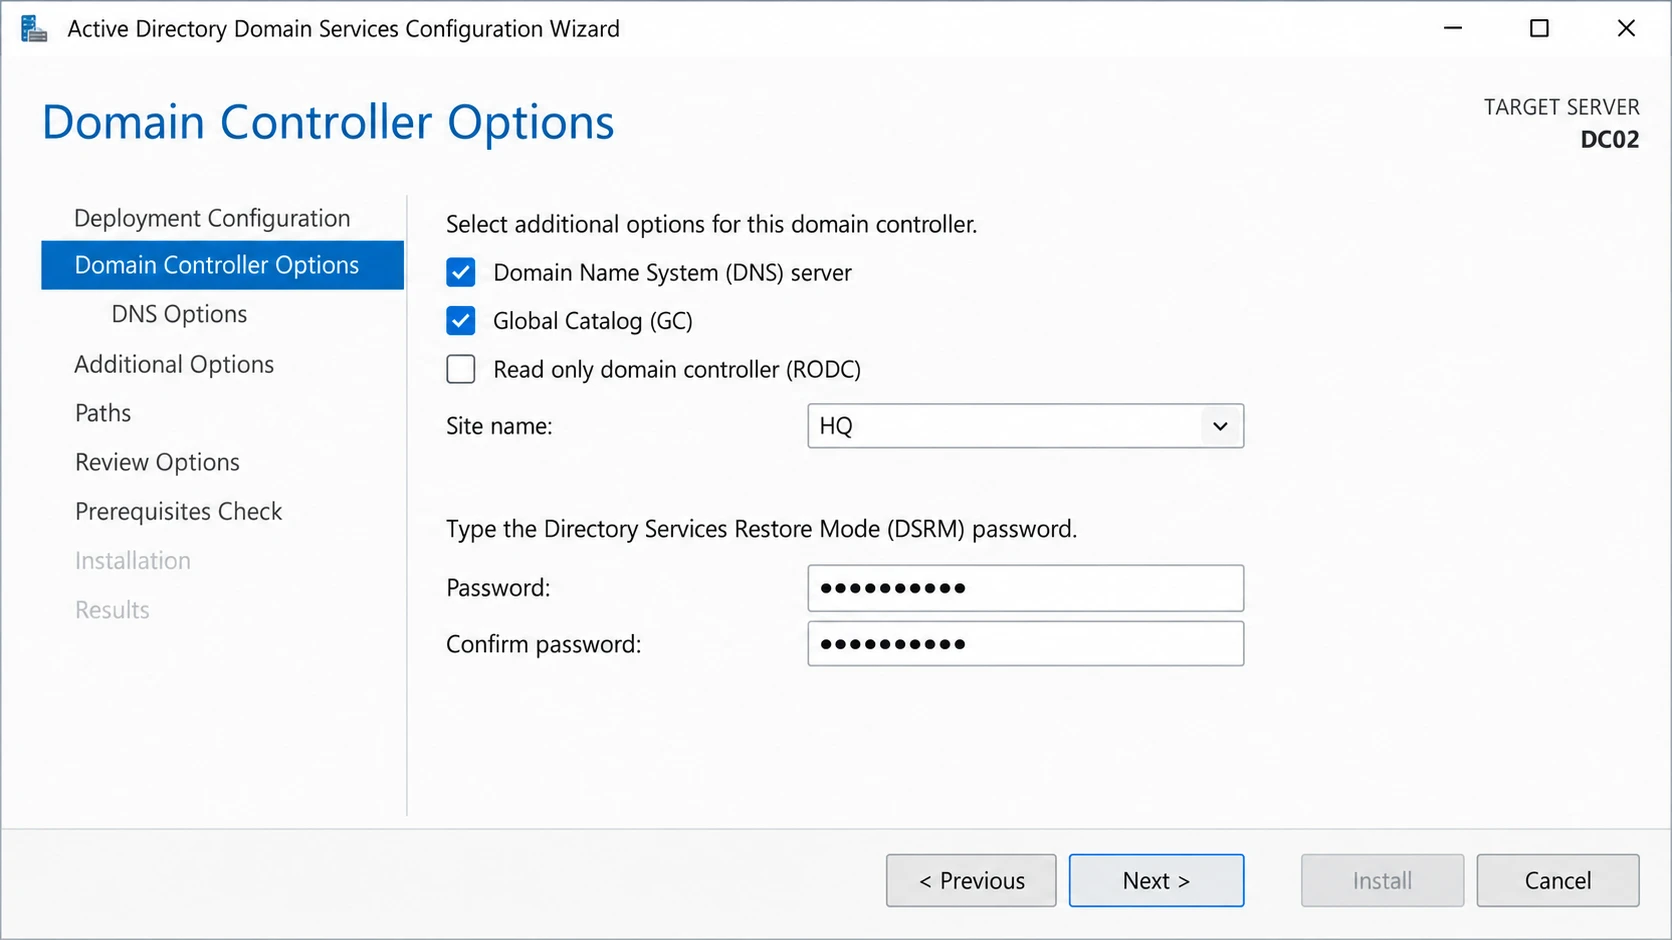Focus the Confirm password field
Image resolution: width=1672 pixels, height=940 pixels.
point(1026,644)
